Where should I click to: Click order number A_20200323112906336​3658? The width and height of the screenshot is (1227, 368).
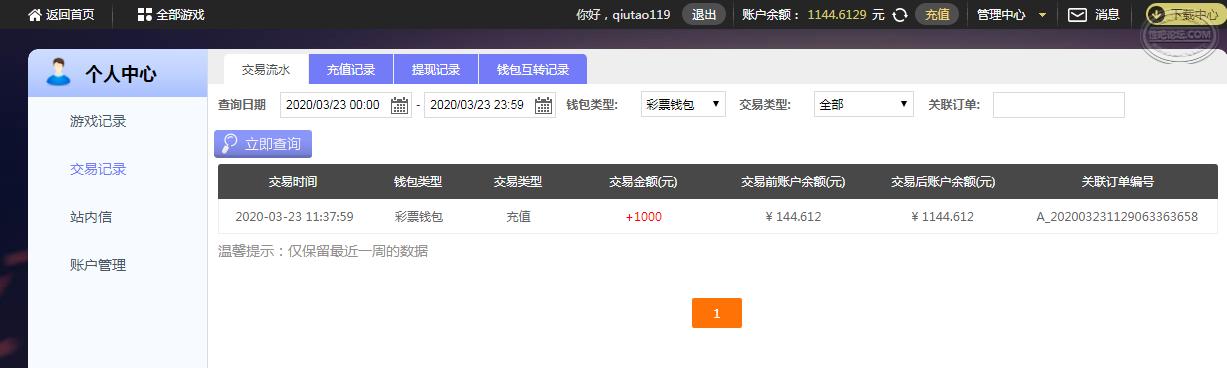[x=1117, y=216]
